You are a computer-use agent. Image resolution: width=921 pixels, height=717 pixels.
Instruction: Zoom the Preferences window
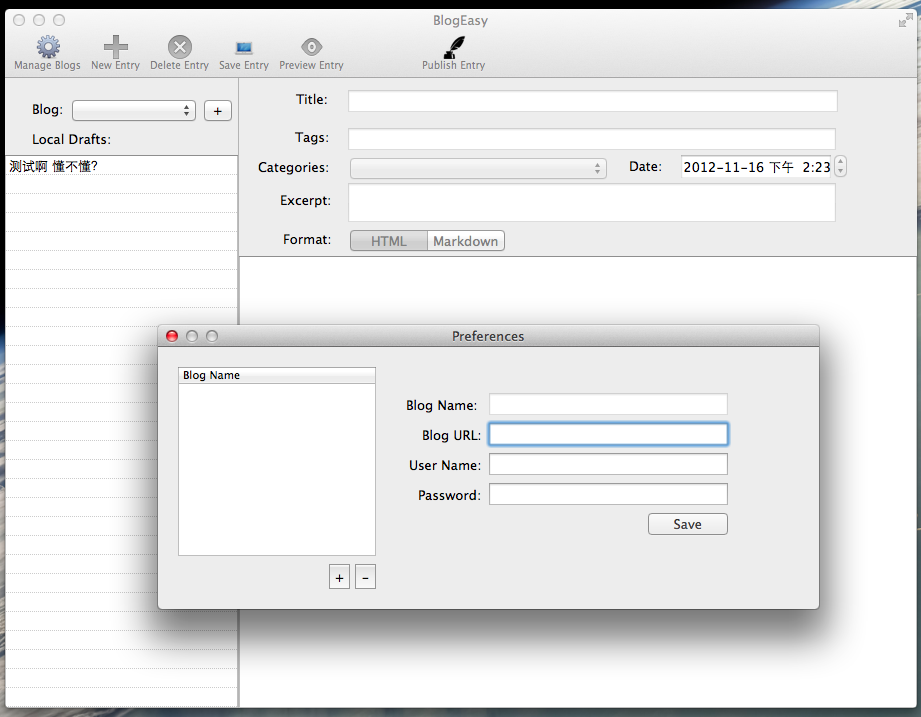tap(212, 336)
